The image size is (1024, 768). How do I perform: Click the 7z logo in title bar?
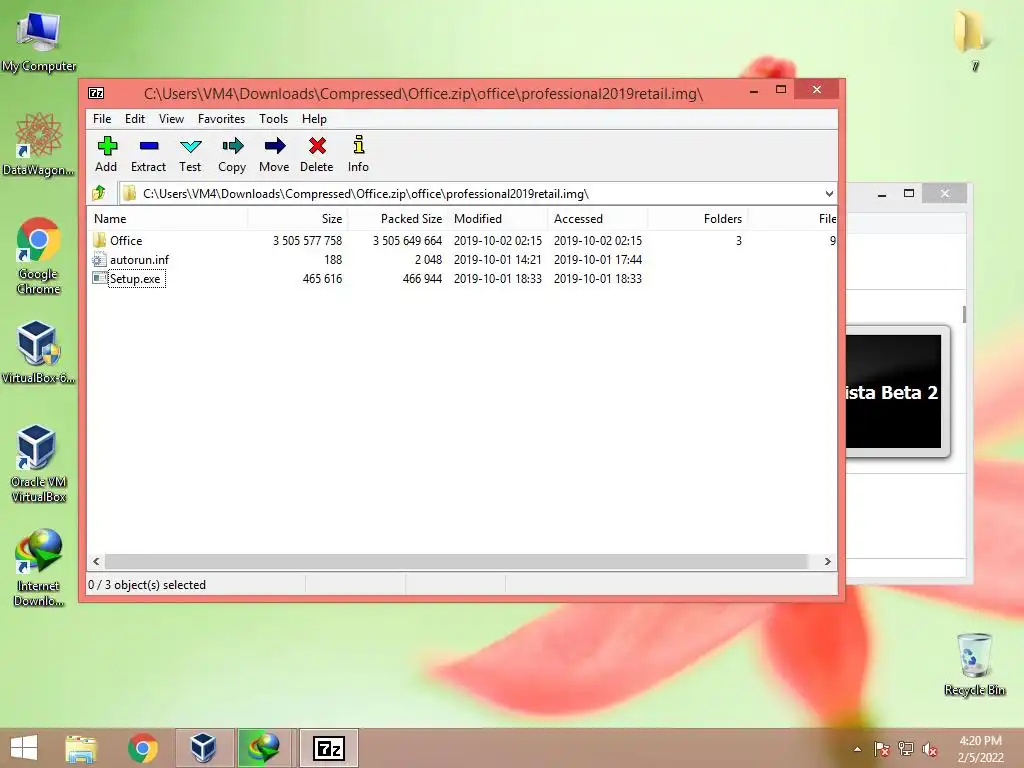click(x=96, y=93)
